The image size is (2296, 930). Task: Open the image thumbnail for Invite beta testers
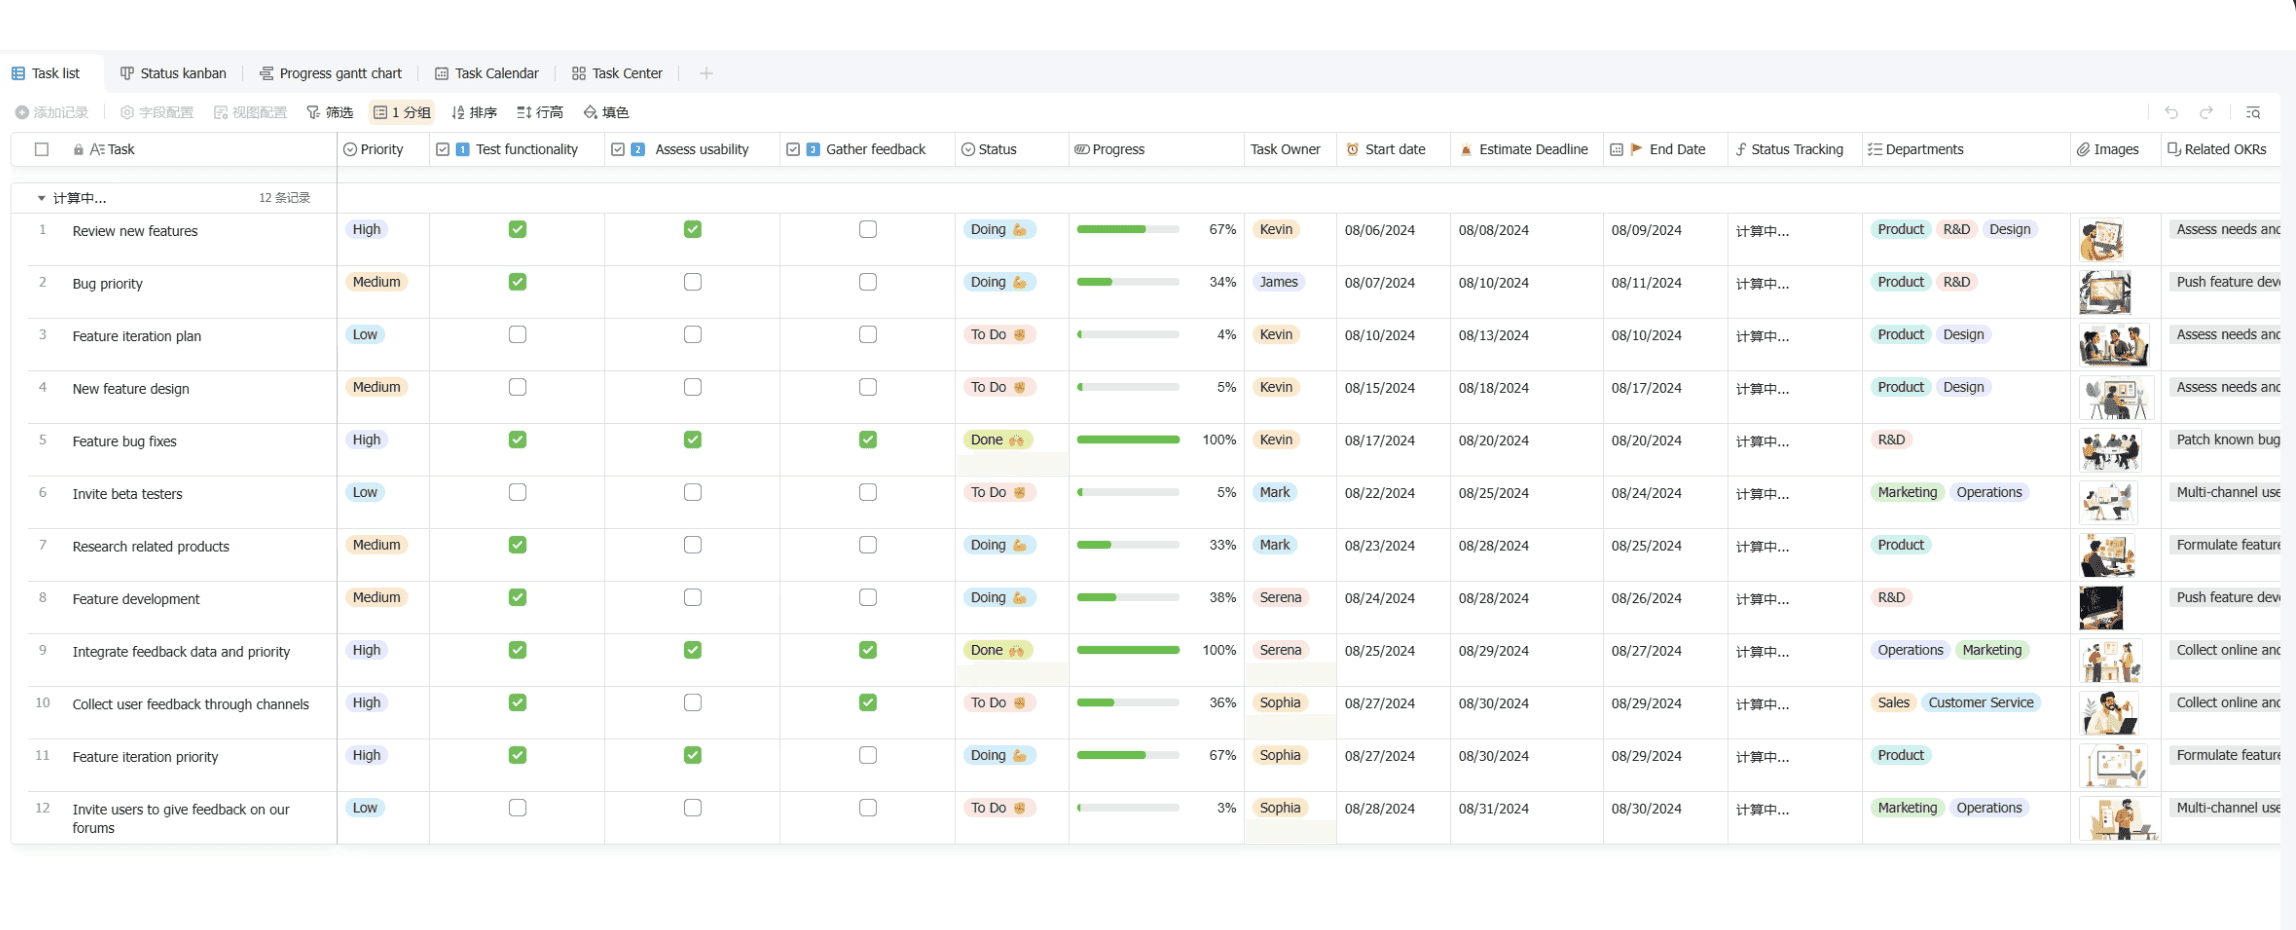click(x=2107, y=502)
